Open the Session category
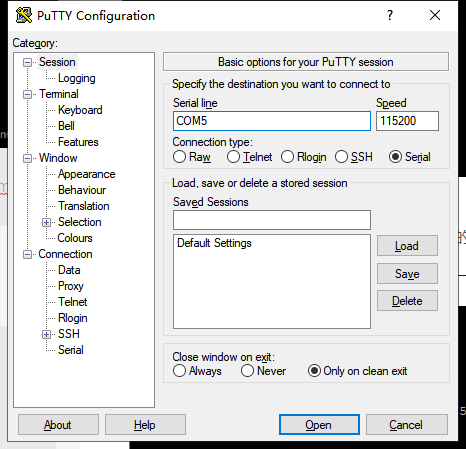The image size is (466, 449). click(x=57, y=62)
